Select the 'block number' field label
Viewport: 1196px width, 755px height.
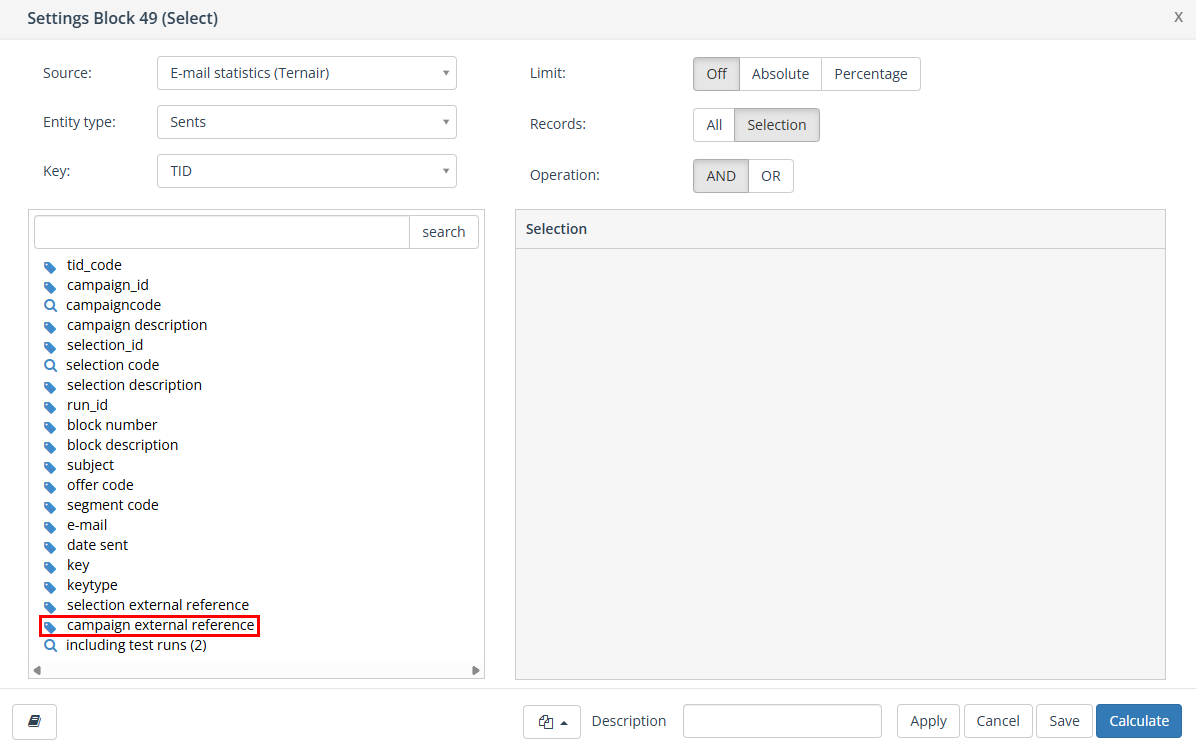point(112,425)
